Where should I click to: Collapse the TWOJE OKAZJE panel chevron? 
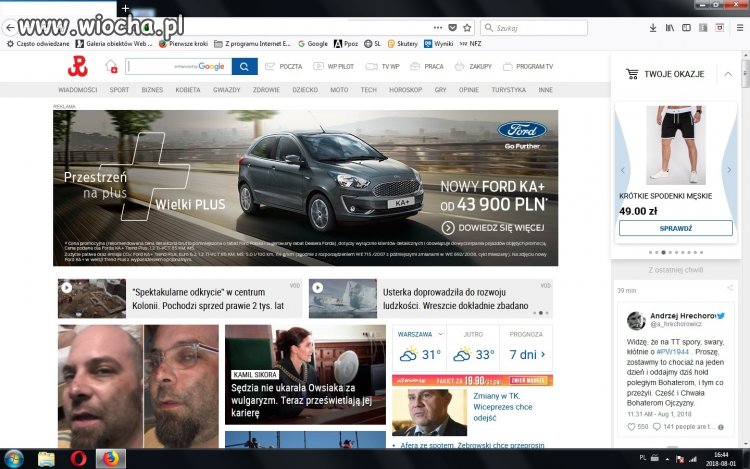click(x=728, y=74)
